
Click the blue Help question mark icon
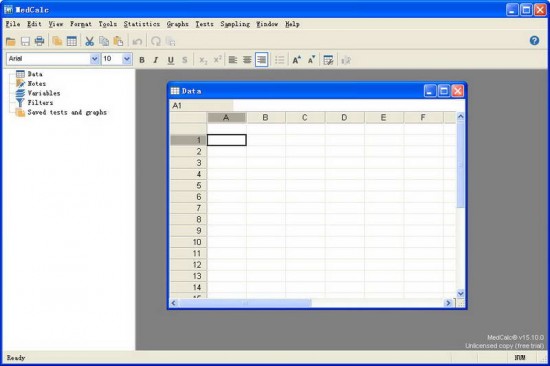tap(534, 41)
